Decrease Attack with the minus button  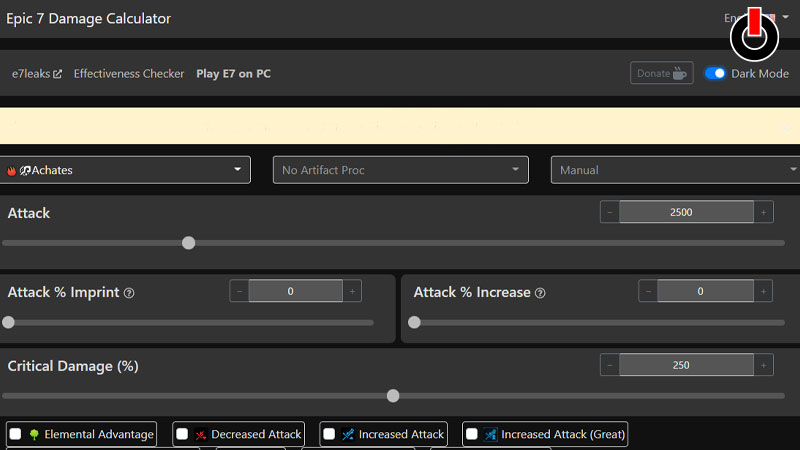[x=610, y=212]
